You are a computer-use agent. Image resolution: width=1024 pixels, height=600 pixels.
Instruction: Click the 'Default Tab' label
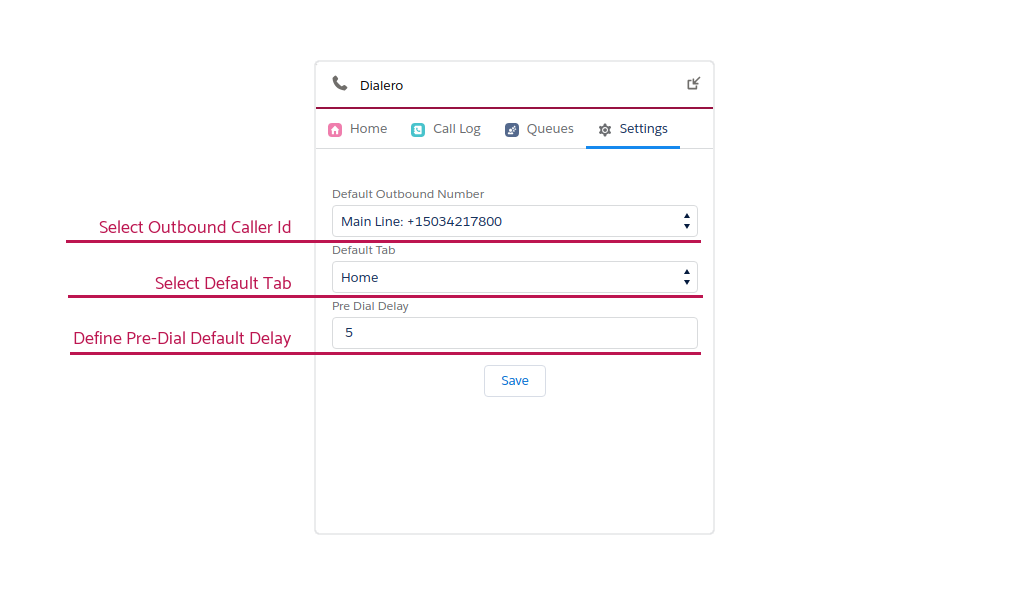(364, 250)
